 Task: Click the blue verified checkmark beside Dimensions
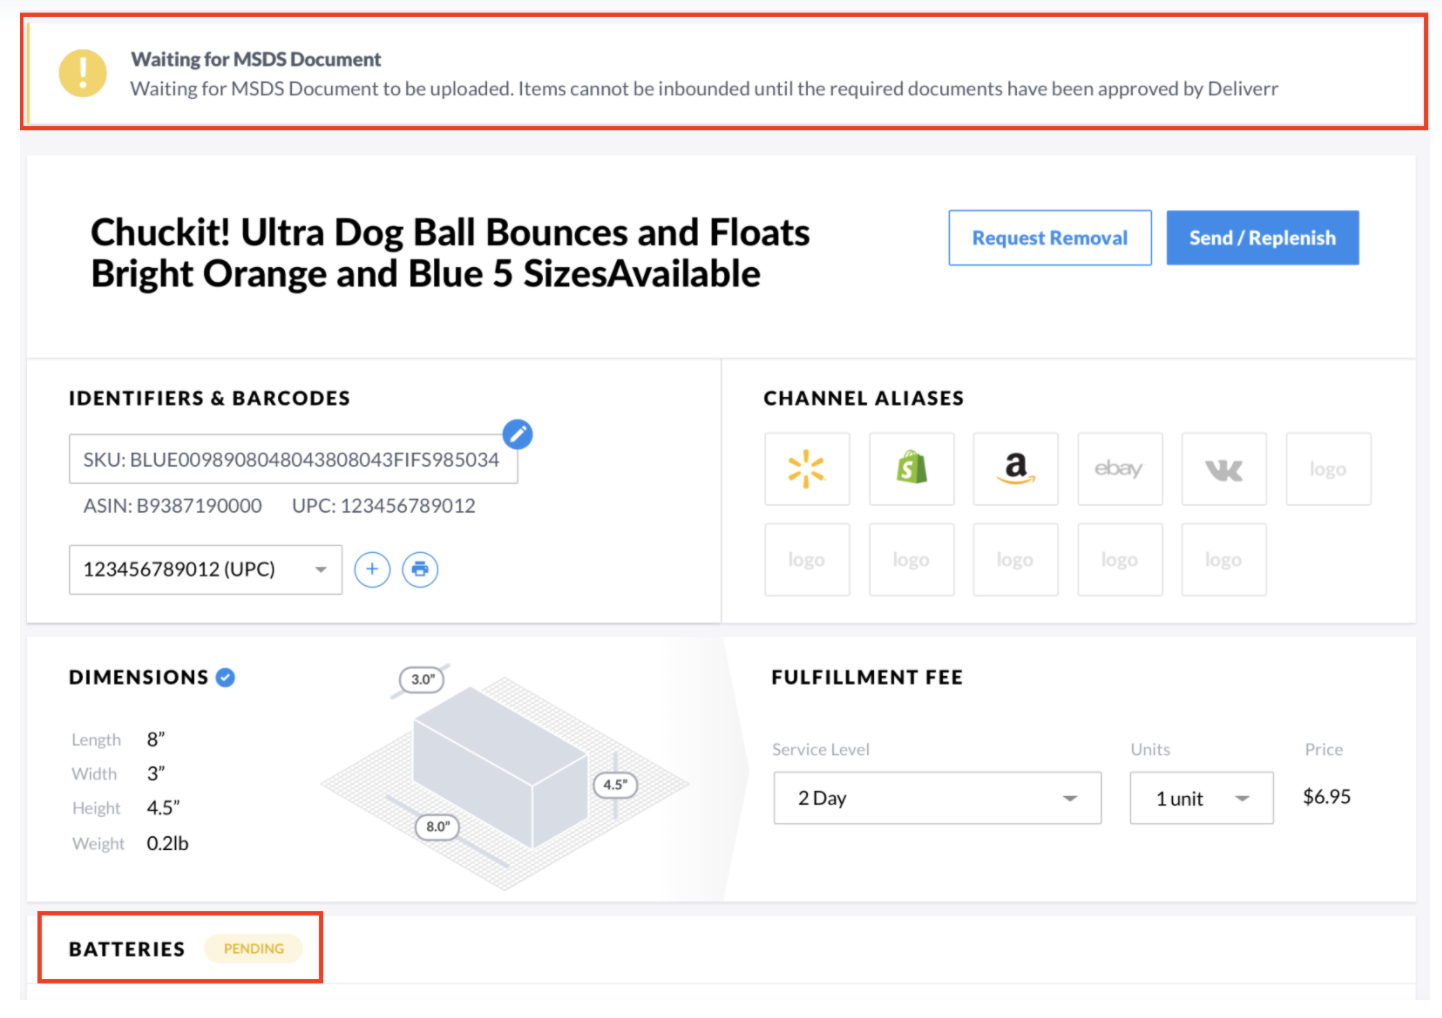click(x=226, y=678)
